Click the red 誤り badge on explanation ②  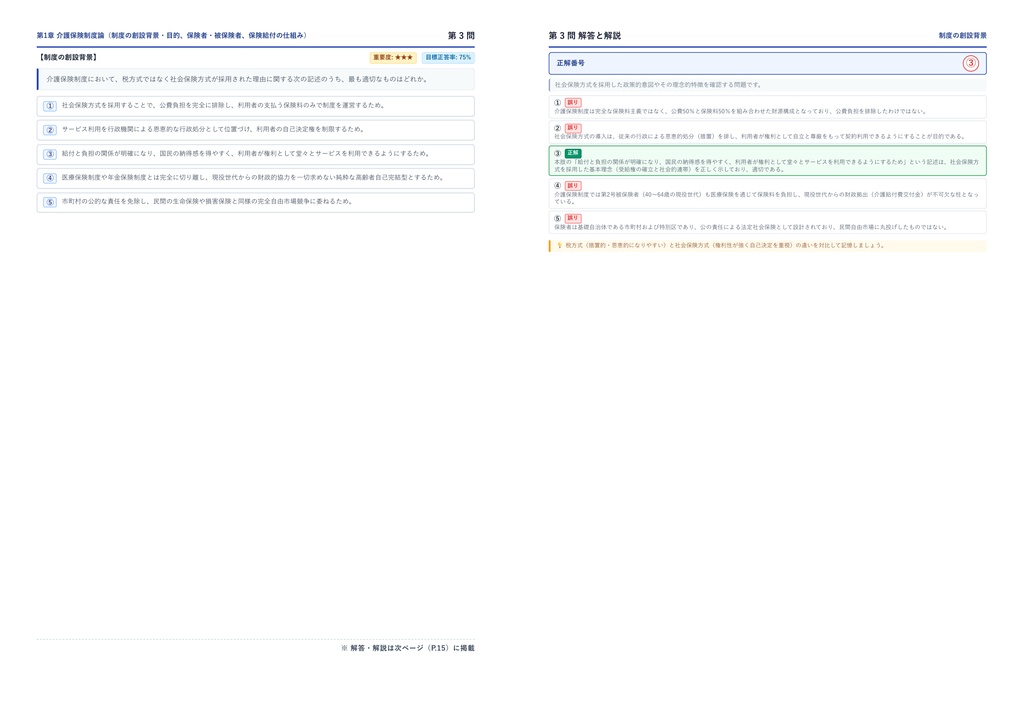coord(573,128)
